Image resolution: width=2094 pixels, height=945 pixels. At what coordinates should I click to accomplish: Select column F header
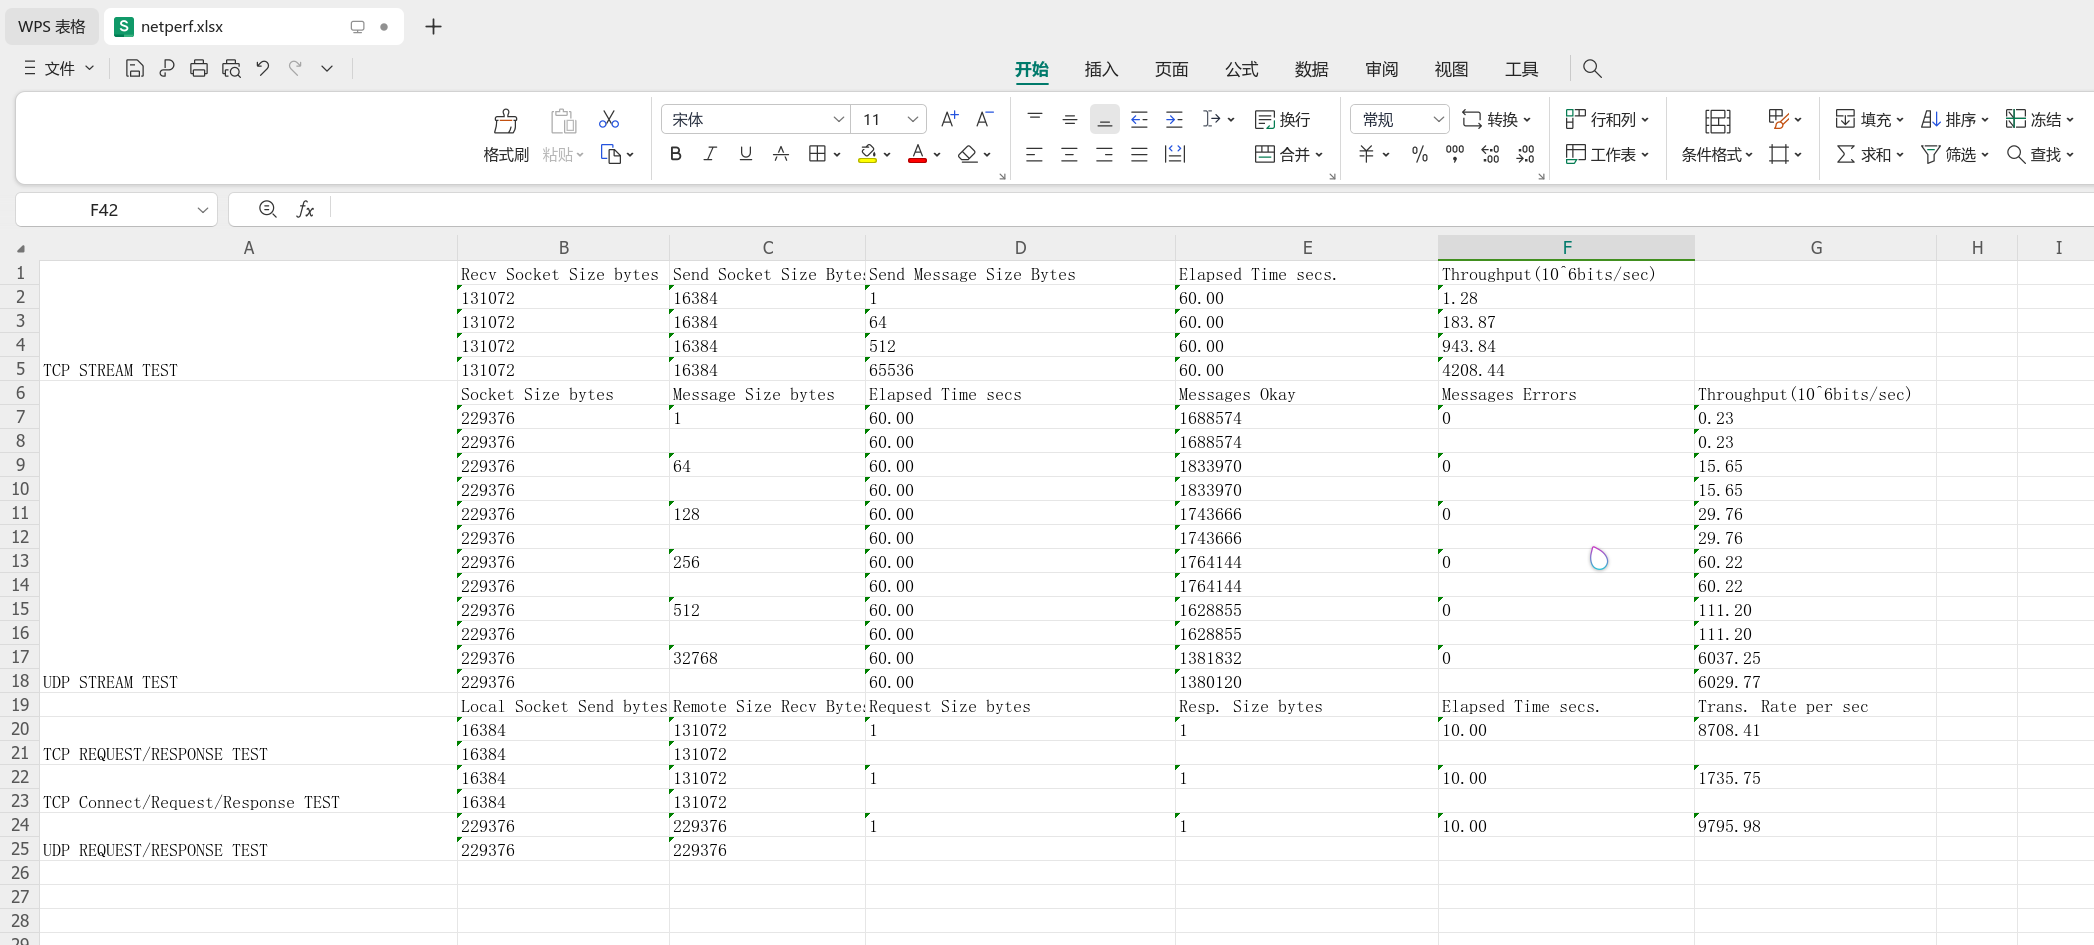[1566, 247]
